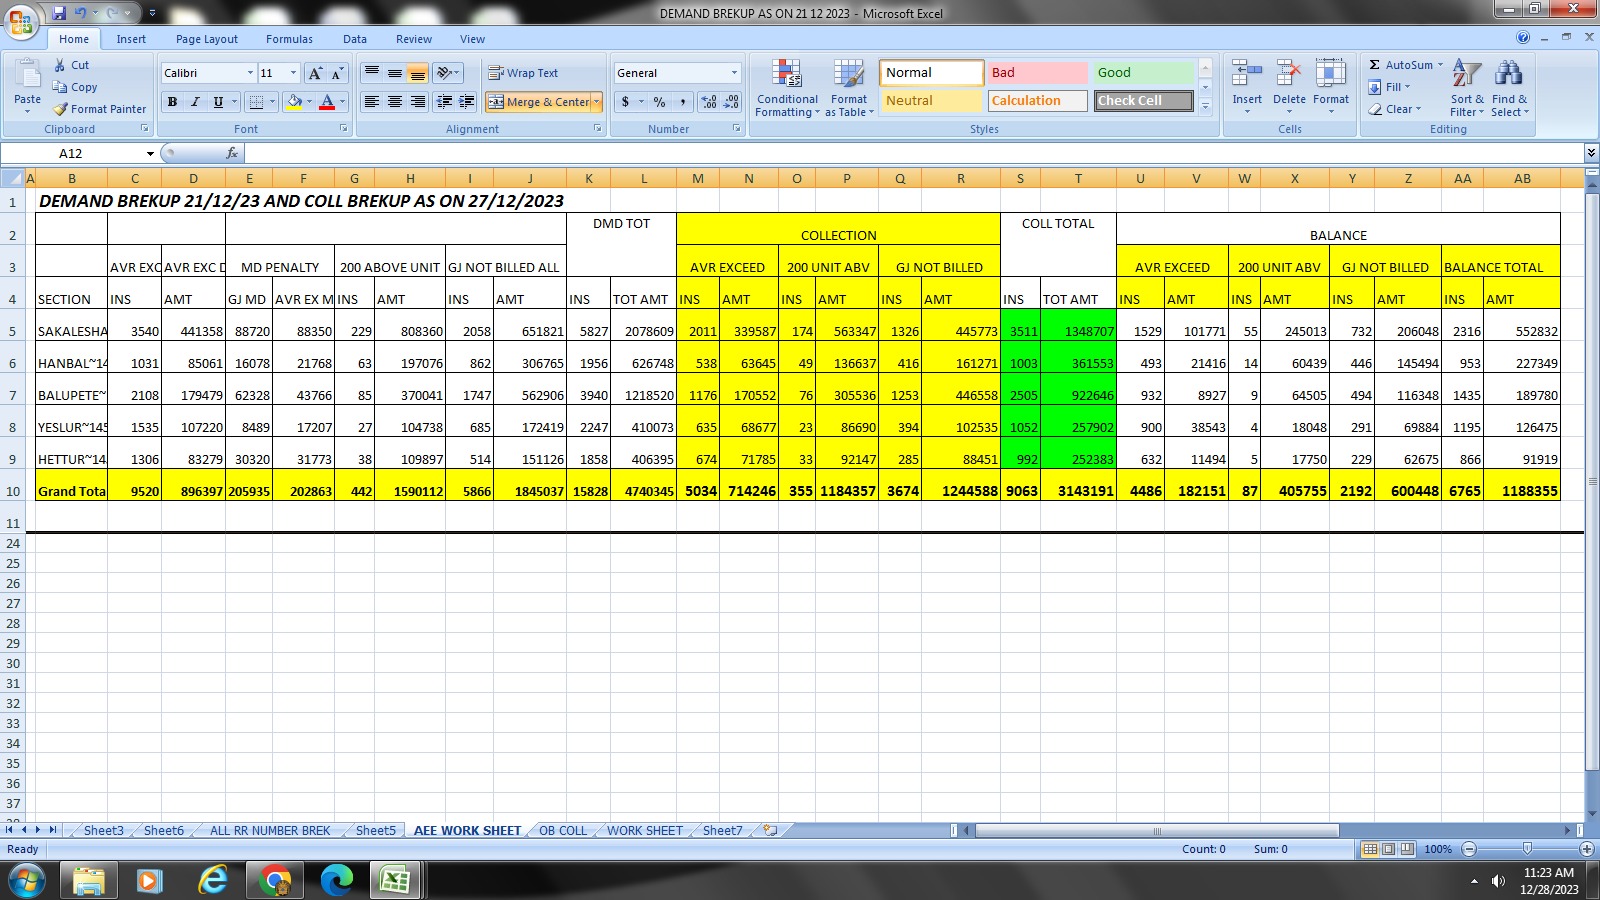Apply font color red A swatch
The height and width of the screenshot is (900, 1600).
[x=327, y=102]
